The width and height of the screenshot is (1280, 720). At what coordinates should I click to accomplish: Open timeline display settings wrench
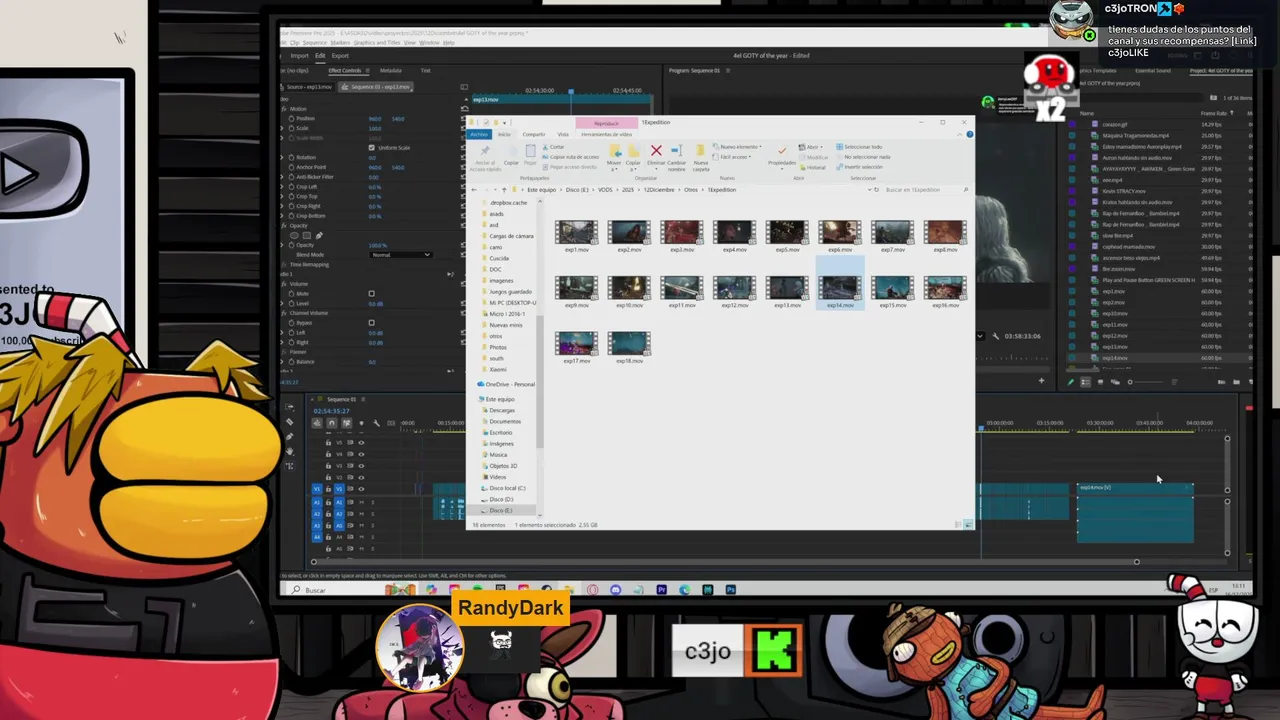pyautogui.click(x=376, y=423)
